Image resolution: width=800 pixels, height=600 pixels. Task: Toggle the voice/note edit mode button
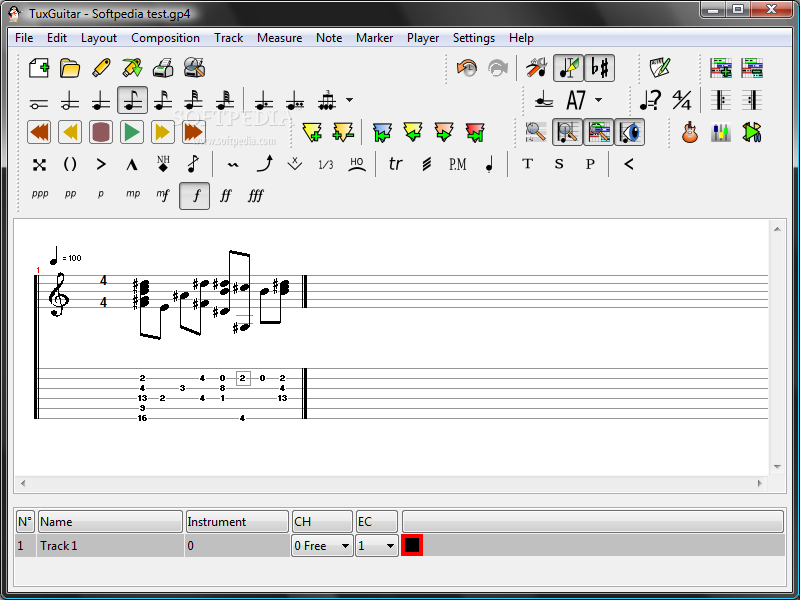click(568, 68)
